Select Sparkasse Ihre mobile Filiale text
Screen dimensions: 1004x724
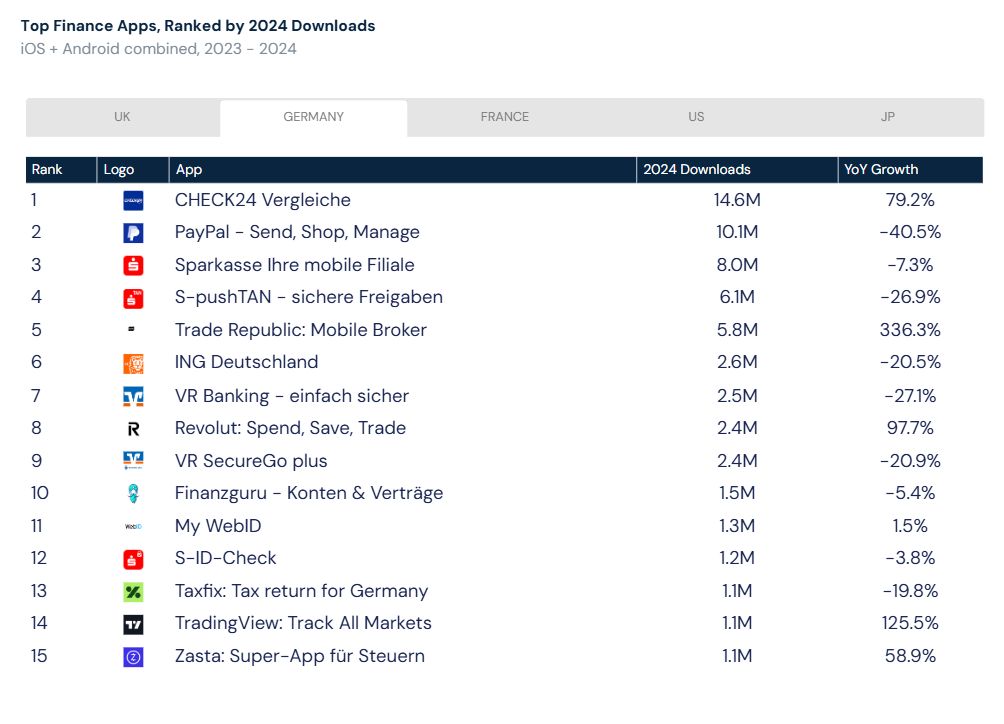(295, 265)
